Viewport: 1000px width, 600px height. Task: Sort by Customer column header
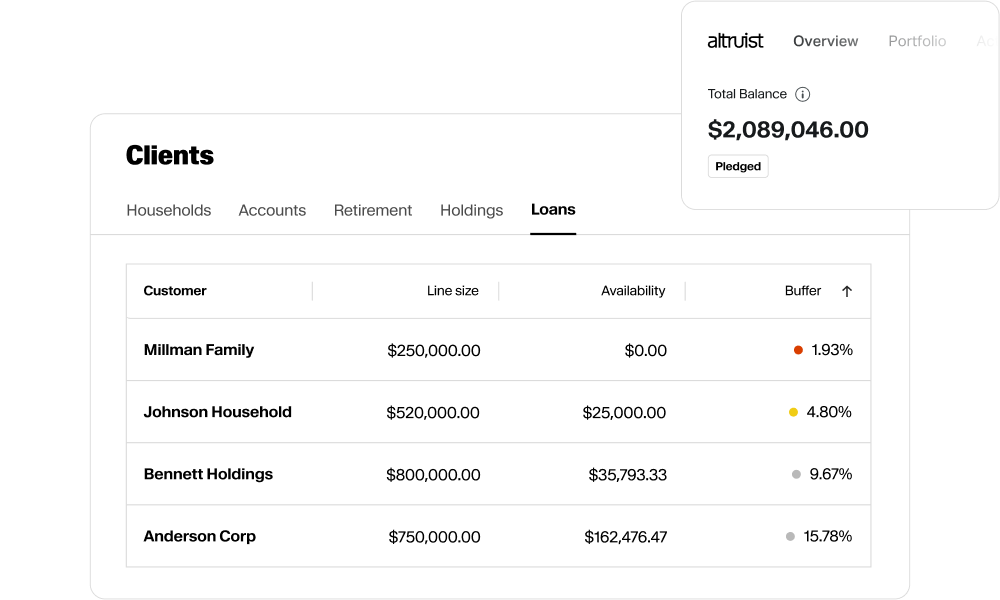coord(175,291)
